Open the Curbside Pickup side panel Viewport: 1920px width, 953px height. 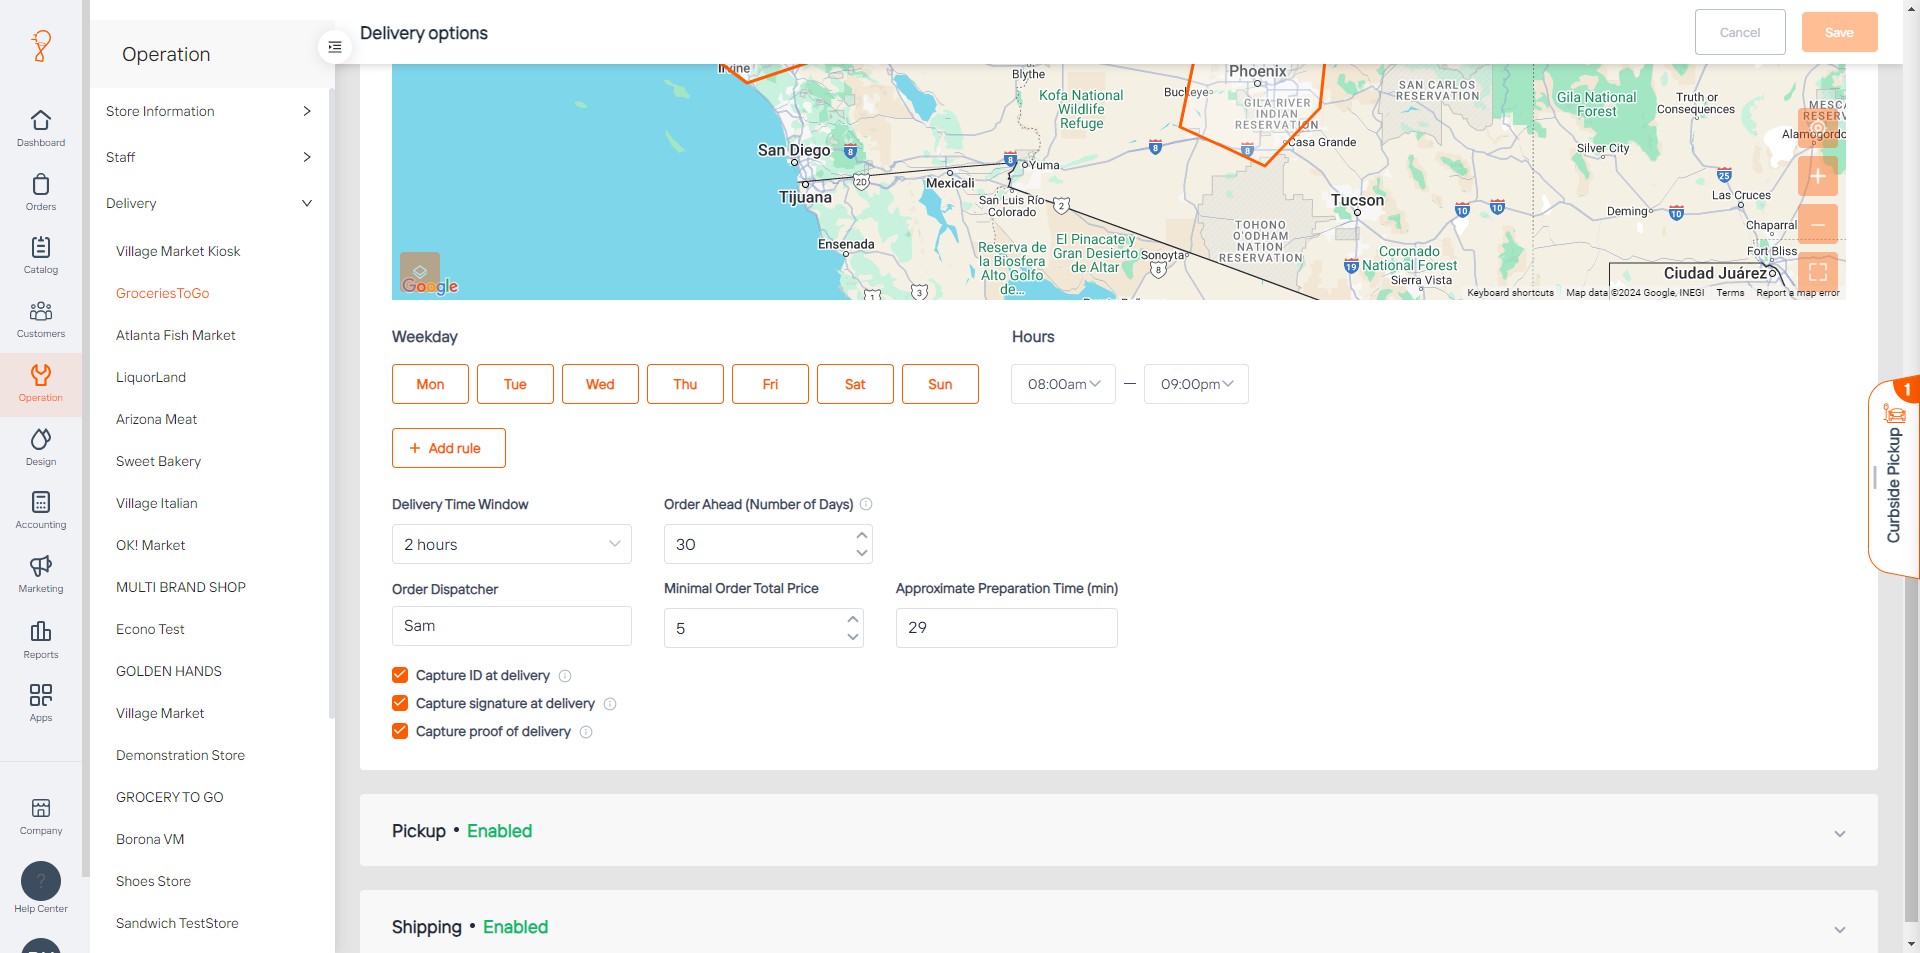coord(1894,478)
